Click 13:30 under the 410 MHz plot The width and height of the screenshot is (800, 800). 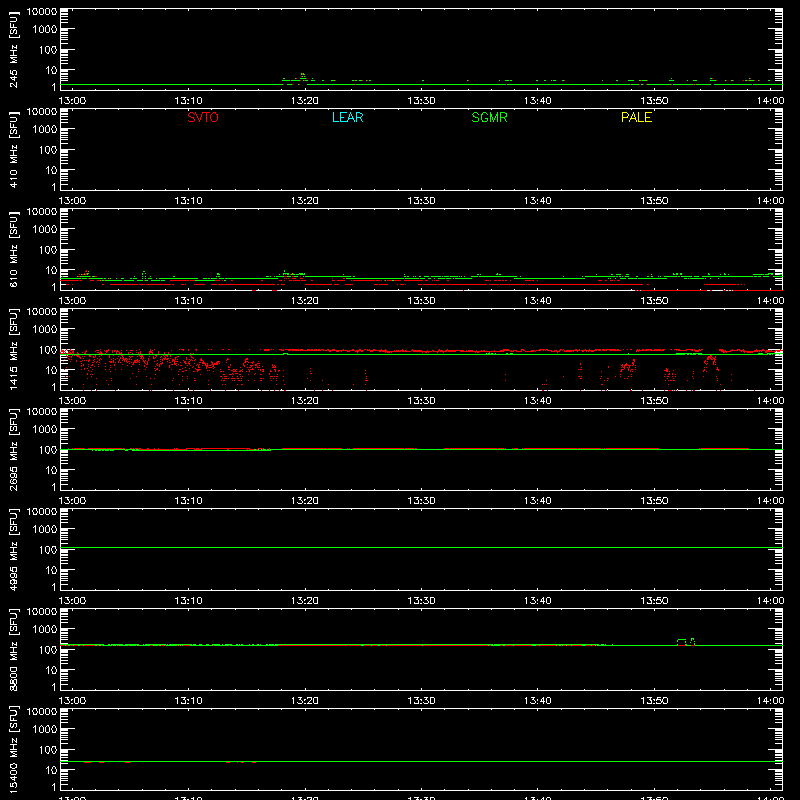click(x=421, y=201)
